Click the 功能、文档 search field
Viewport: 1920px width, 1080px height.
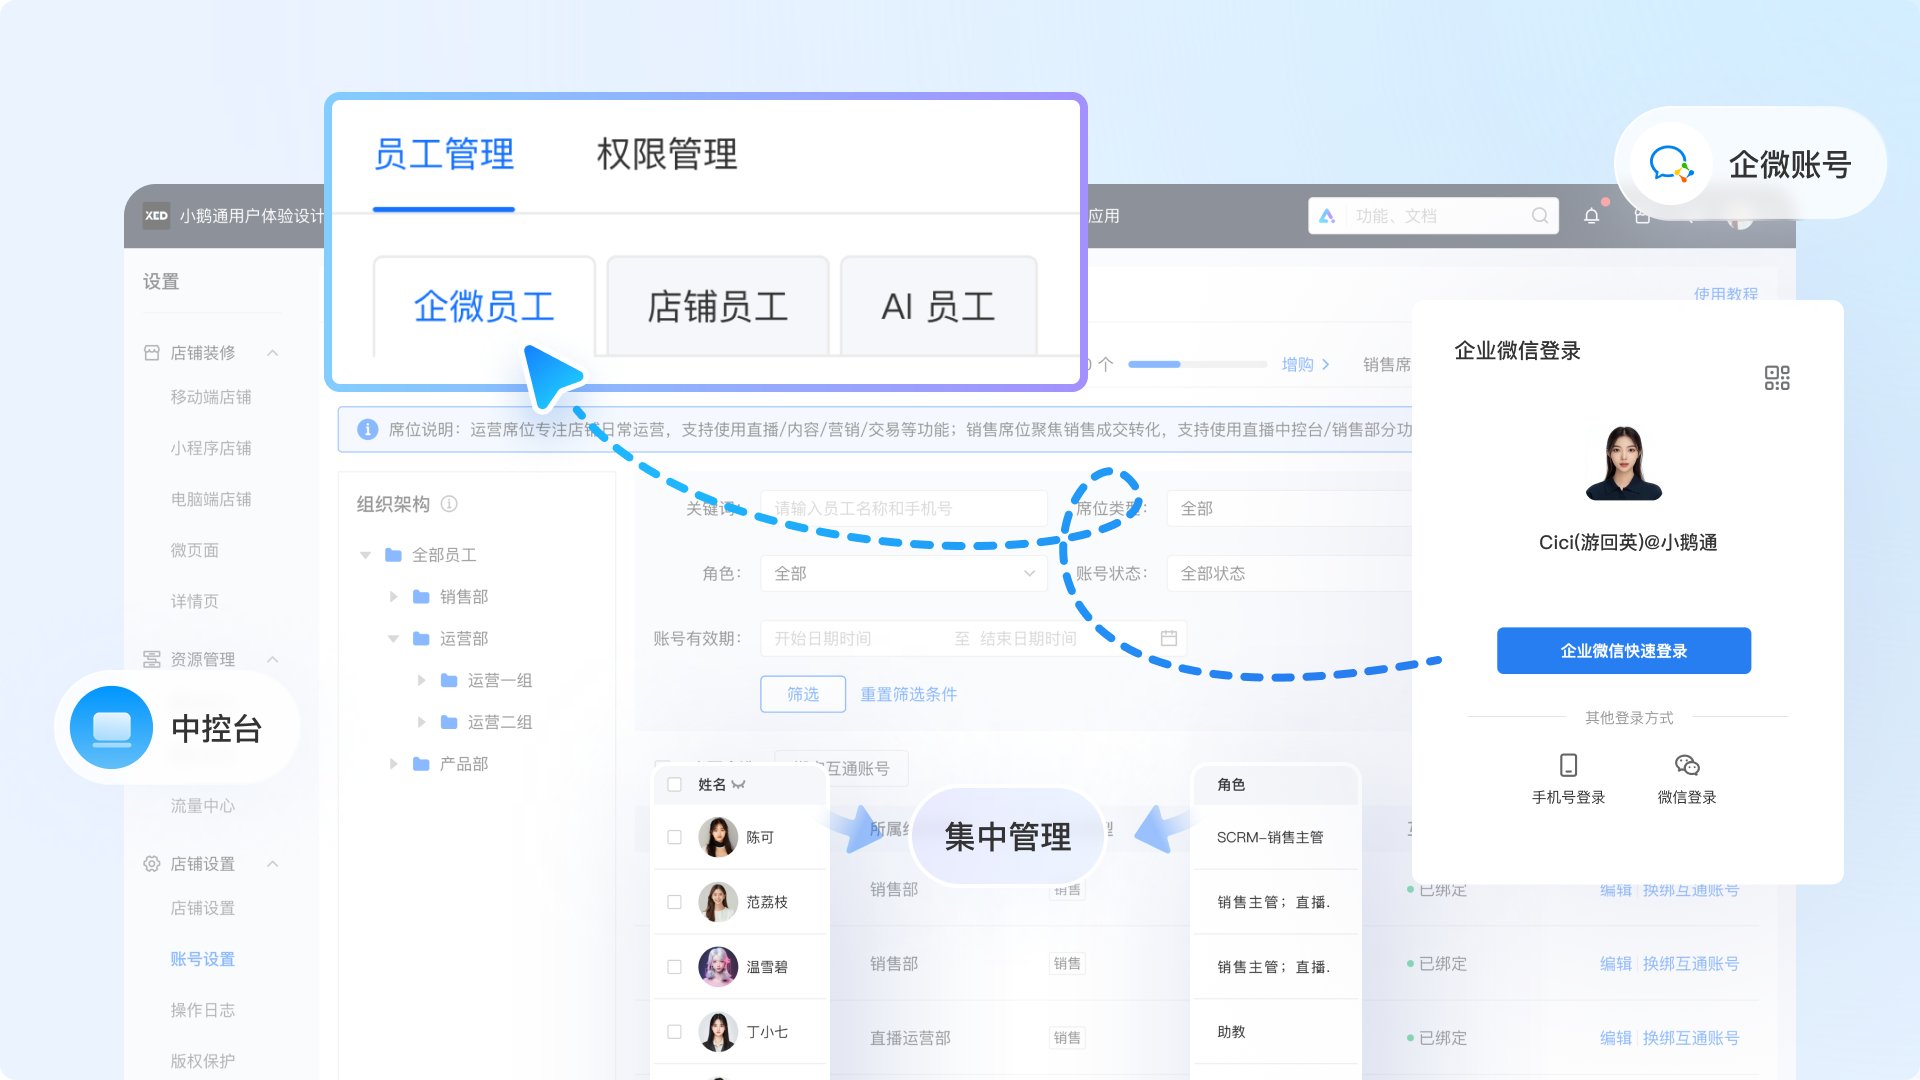[1433, 216]
